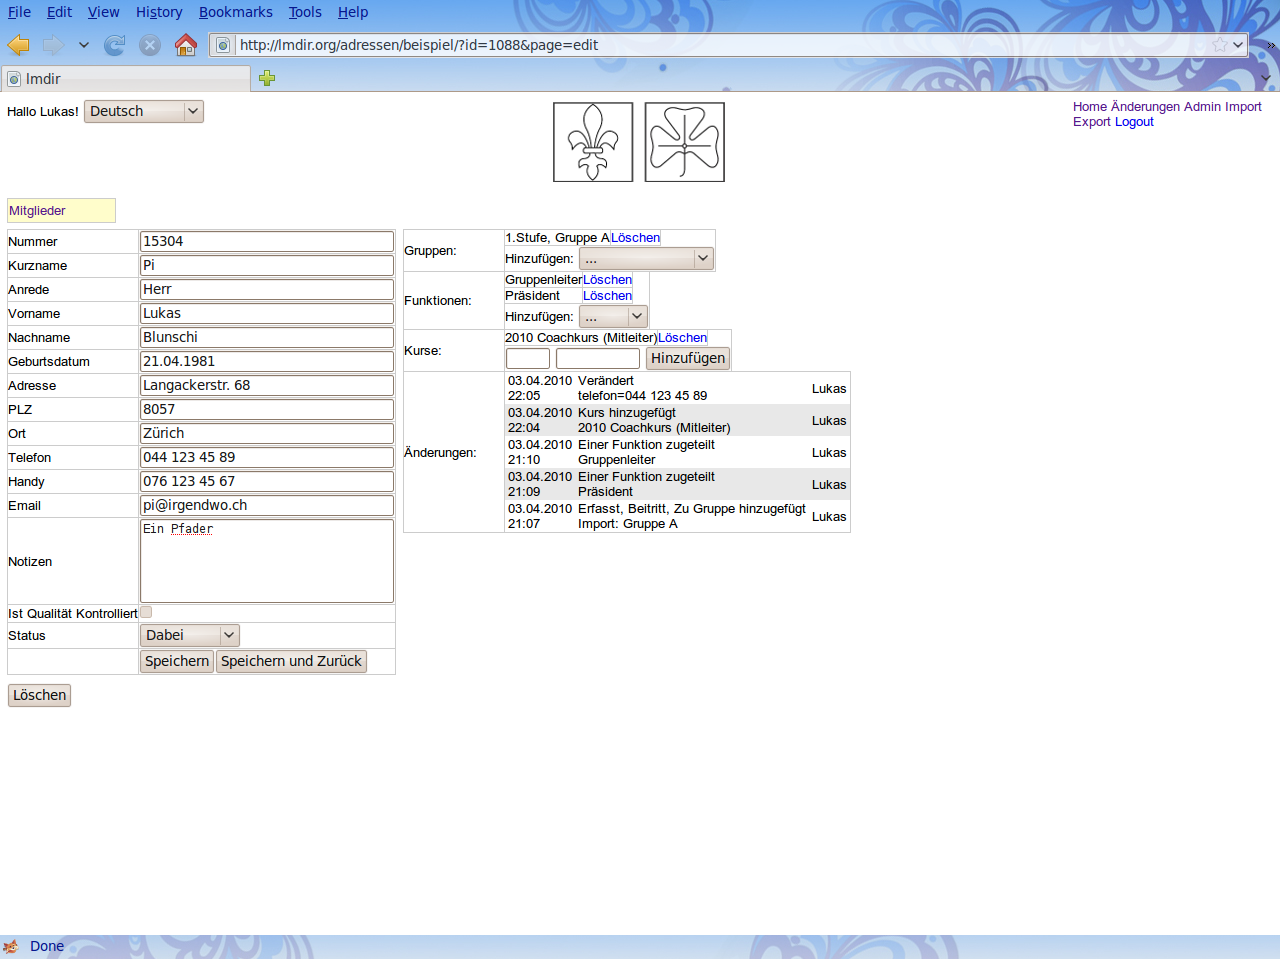Viewport: 1280px width, 959px height.
Task: Click the stop loading icon
Action: (150, 45)
